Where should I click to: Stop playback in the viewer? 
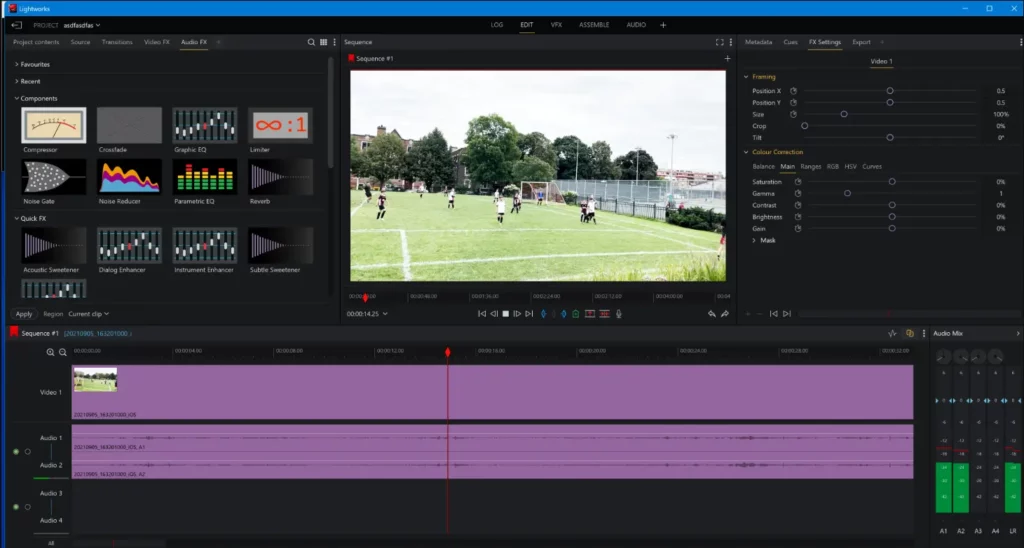pos(506,314)
